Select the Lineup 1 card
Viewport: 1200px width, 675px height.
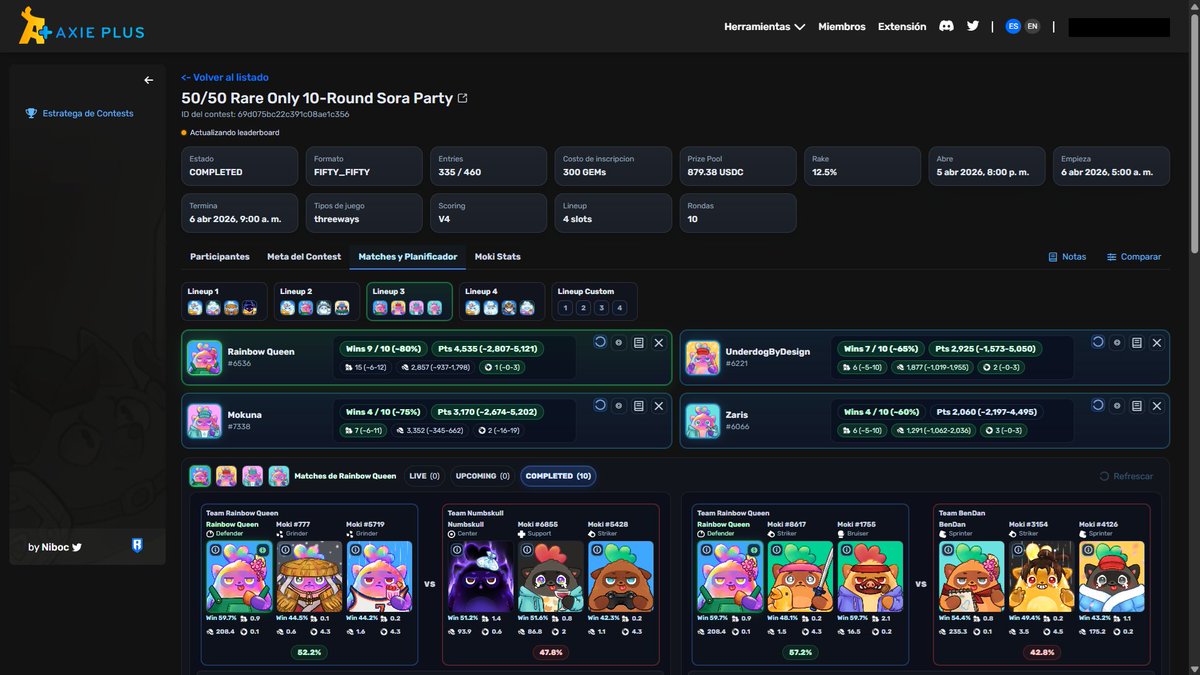[223, 302]
